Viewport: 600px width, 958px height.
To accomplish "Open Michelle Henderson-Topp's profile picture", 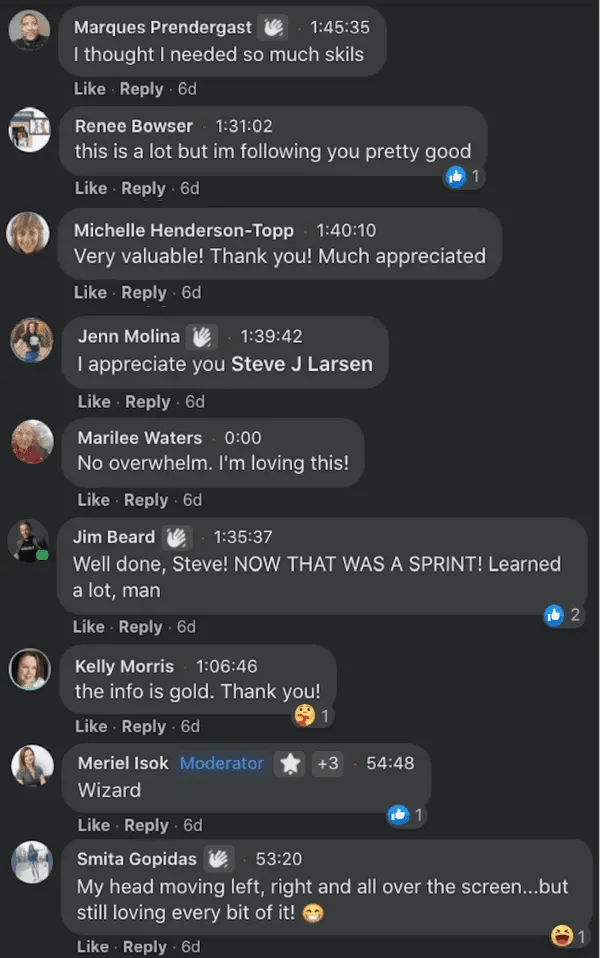I will click(28, 233).
